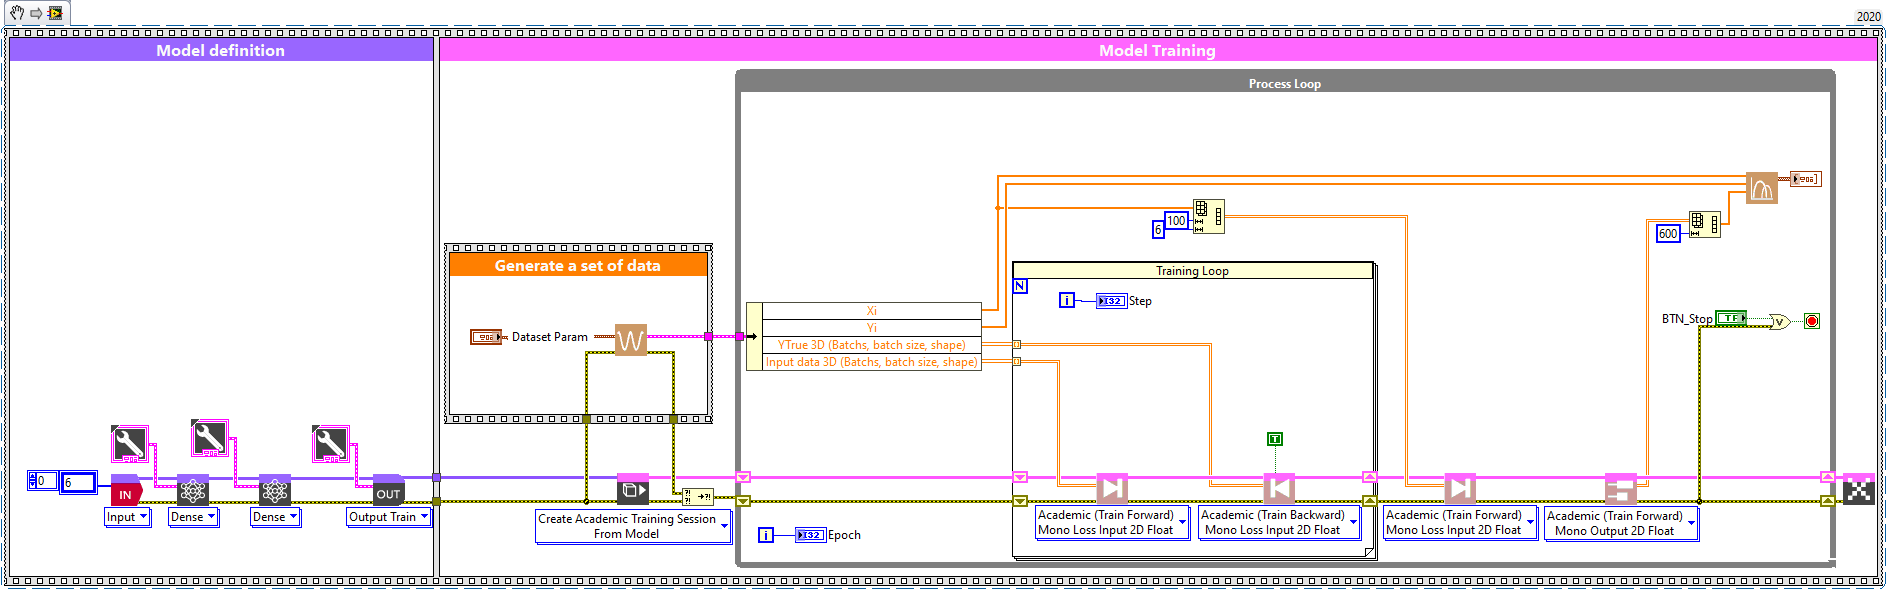
Task: Click the red loop stop condition terminal
Action: [x=1811, y=321]
